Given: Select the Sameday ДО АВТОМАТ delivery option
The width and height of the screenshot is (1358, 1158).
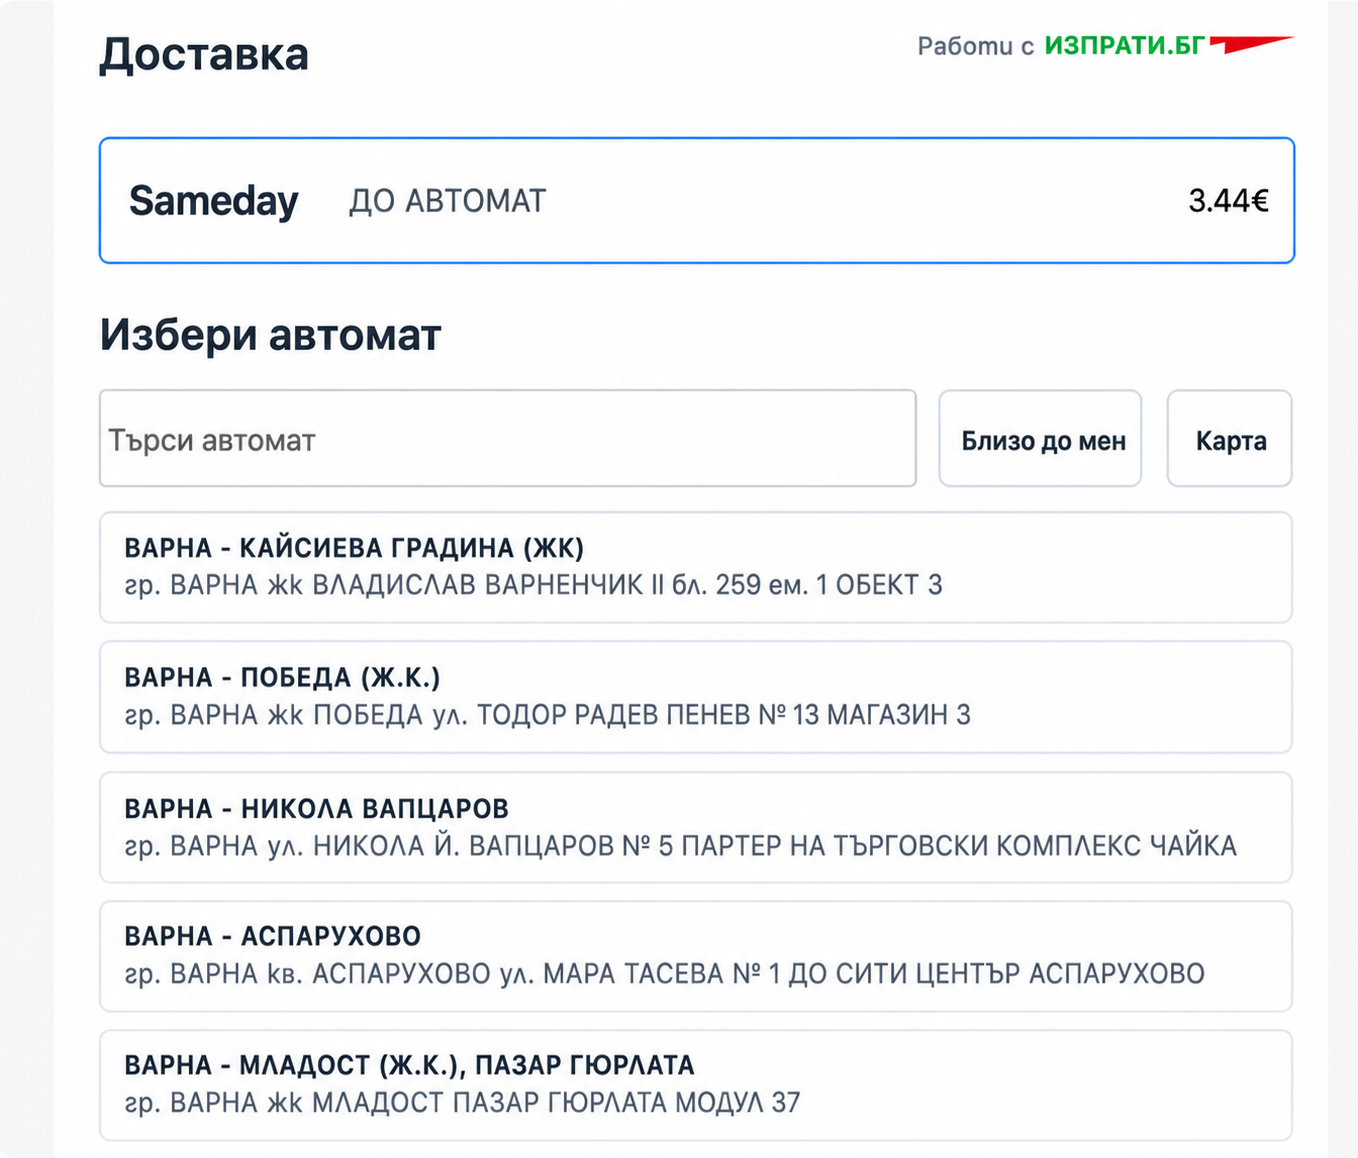Looking at the screenshot, I should point(697,200).
